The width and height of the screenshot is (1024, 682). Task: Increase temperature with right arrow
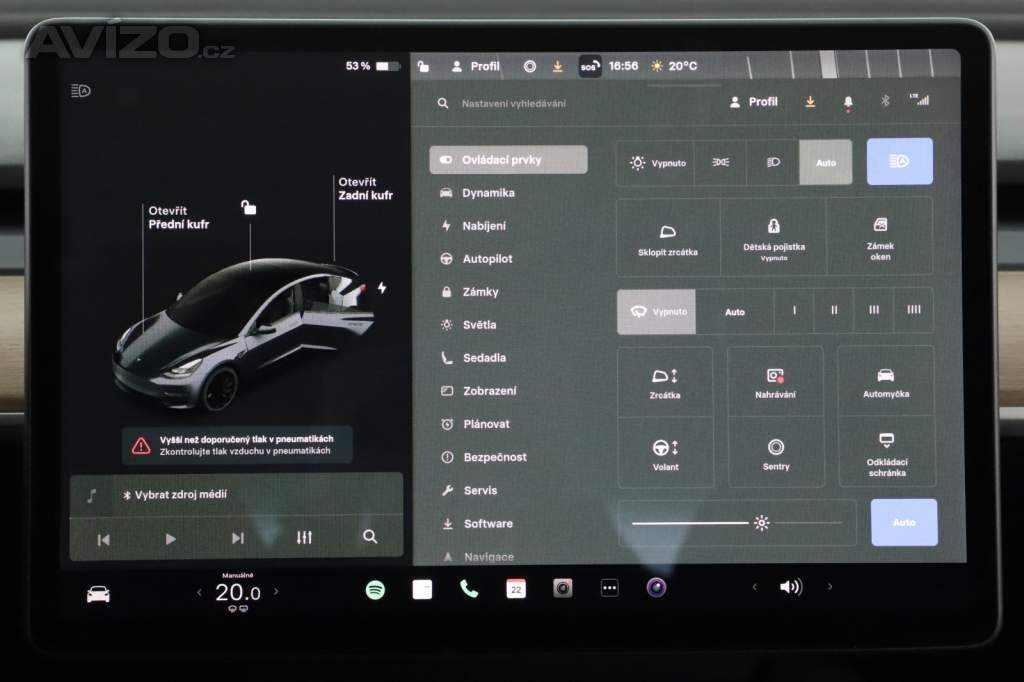[x=276, y=592]
